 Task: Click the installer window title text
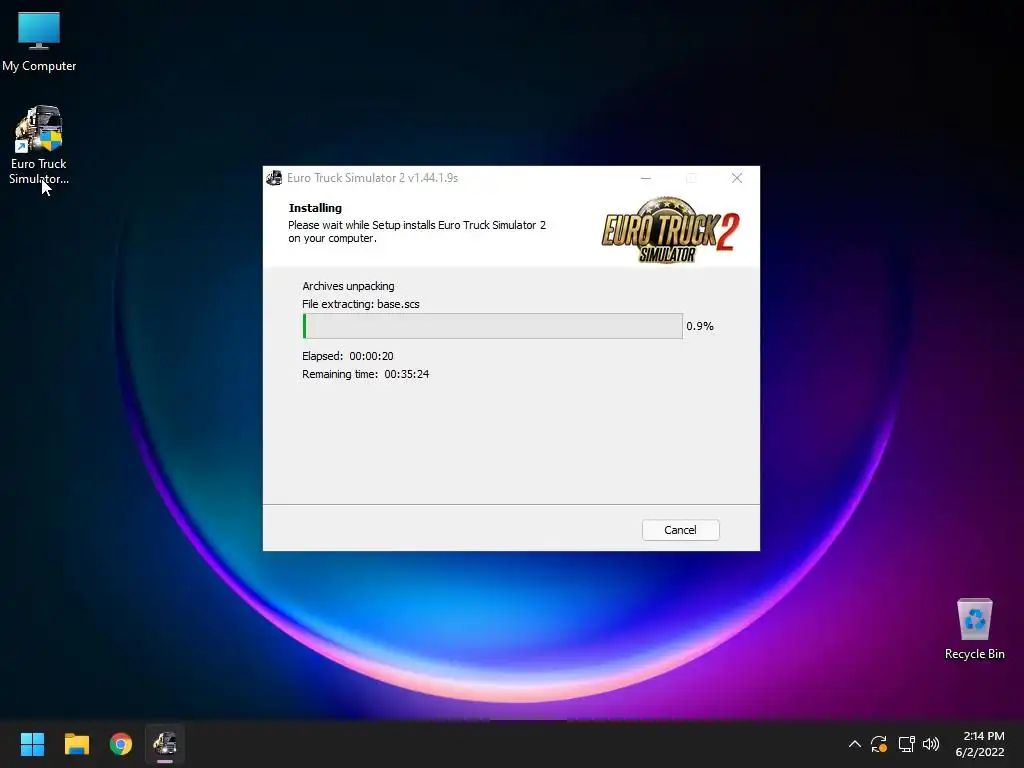tap(372, 178)
